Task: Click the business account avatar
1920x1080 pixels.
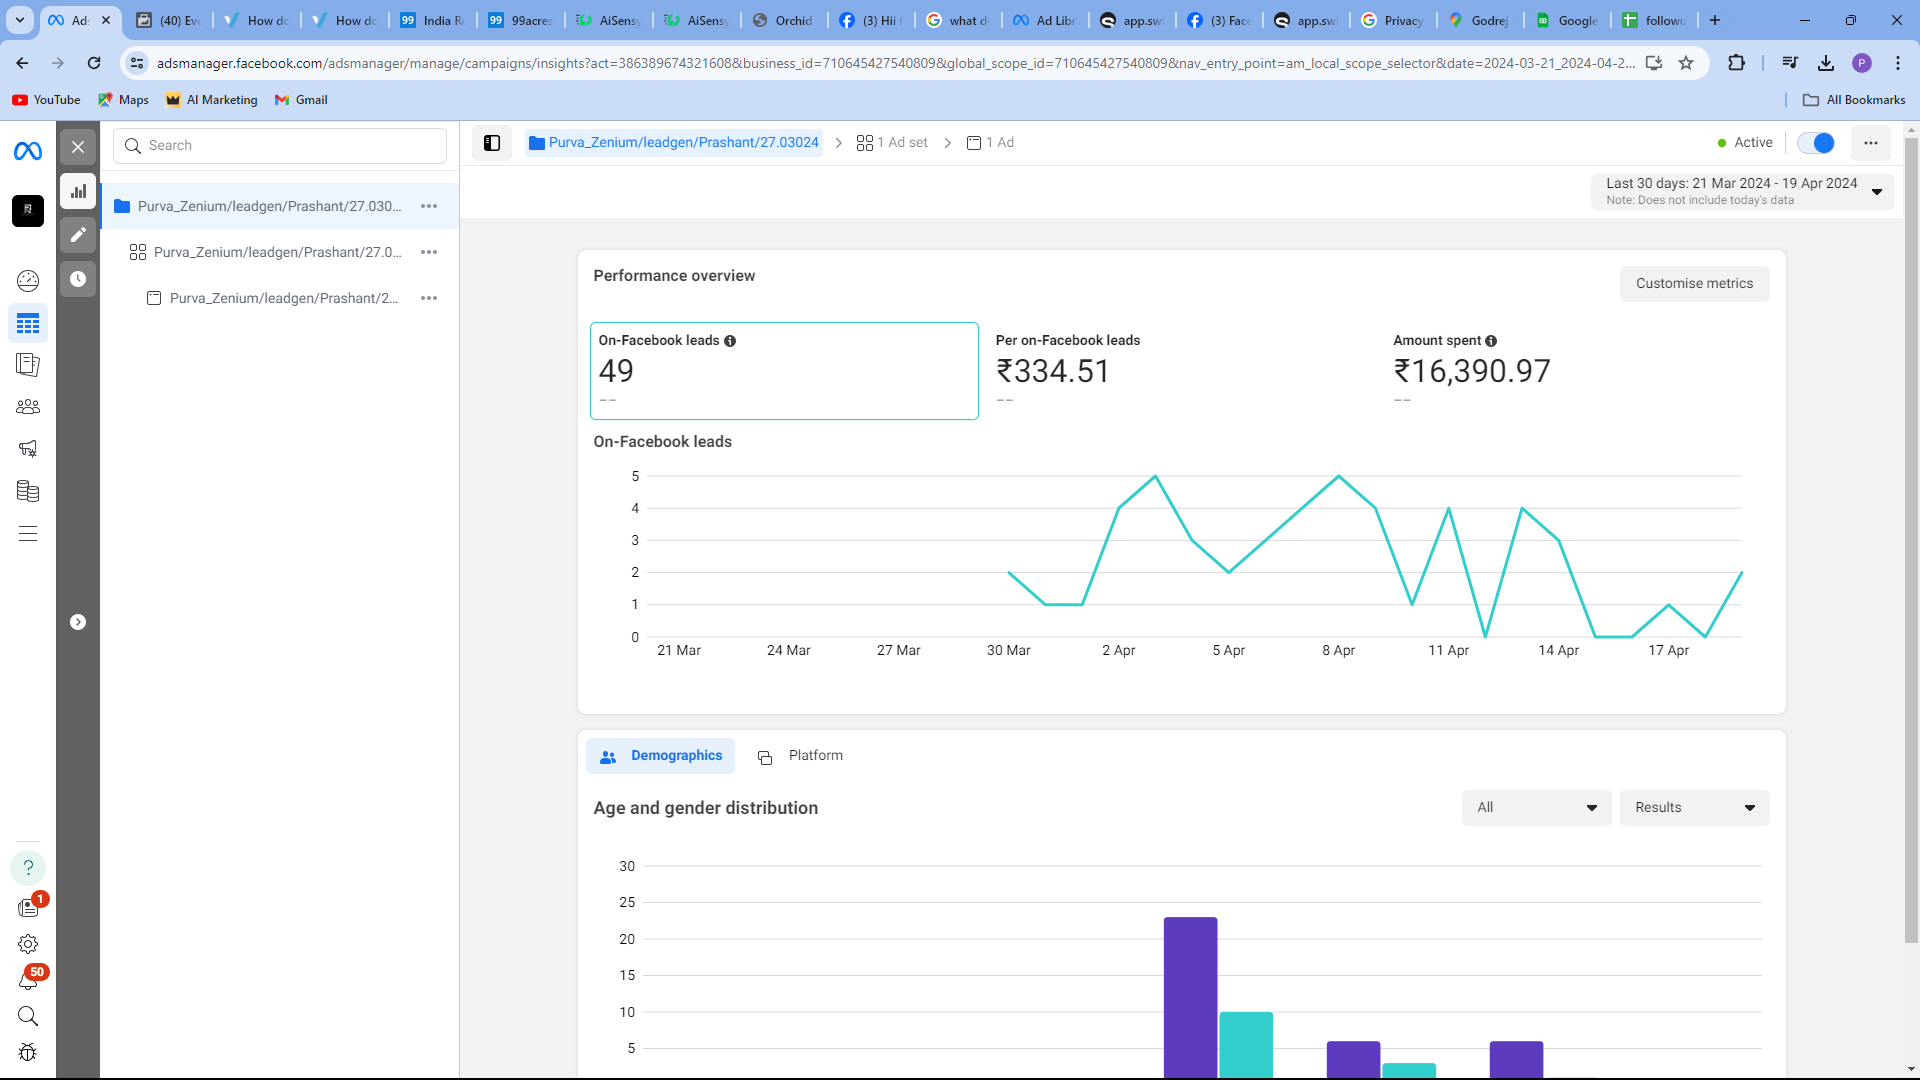Action: [28, 210]
